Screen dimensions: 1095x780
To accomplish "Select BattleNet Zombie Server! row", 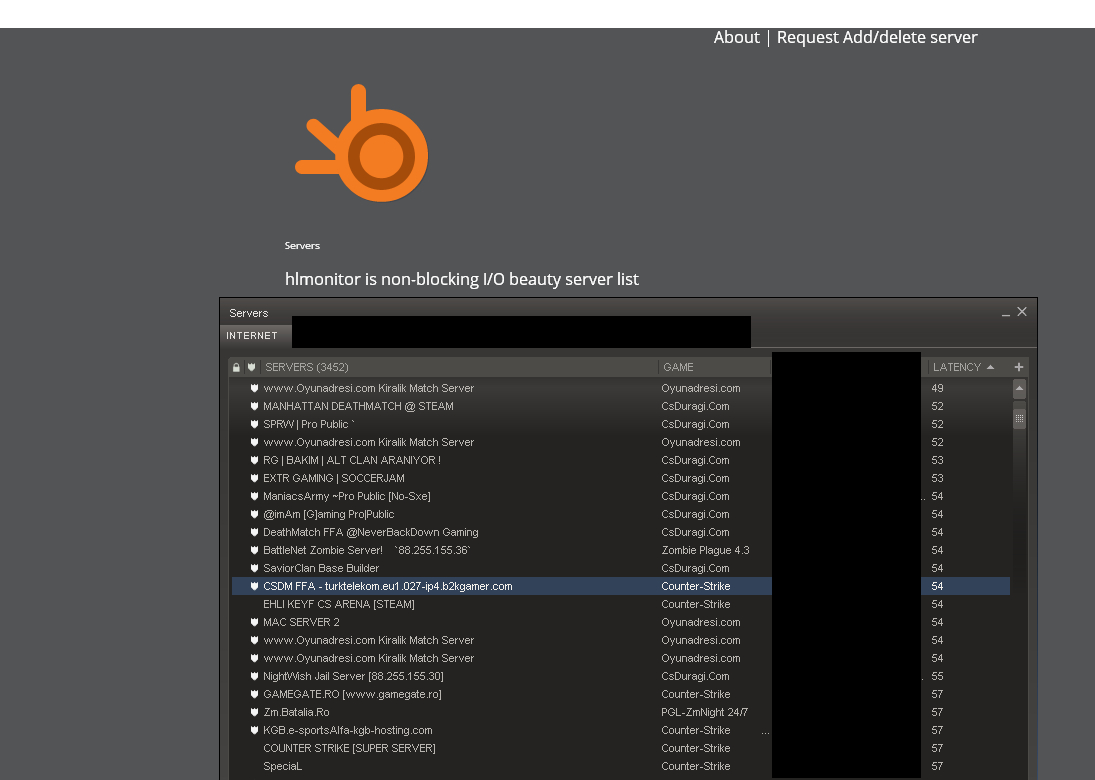I will [620, 550].
